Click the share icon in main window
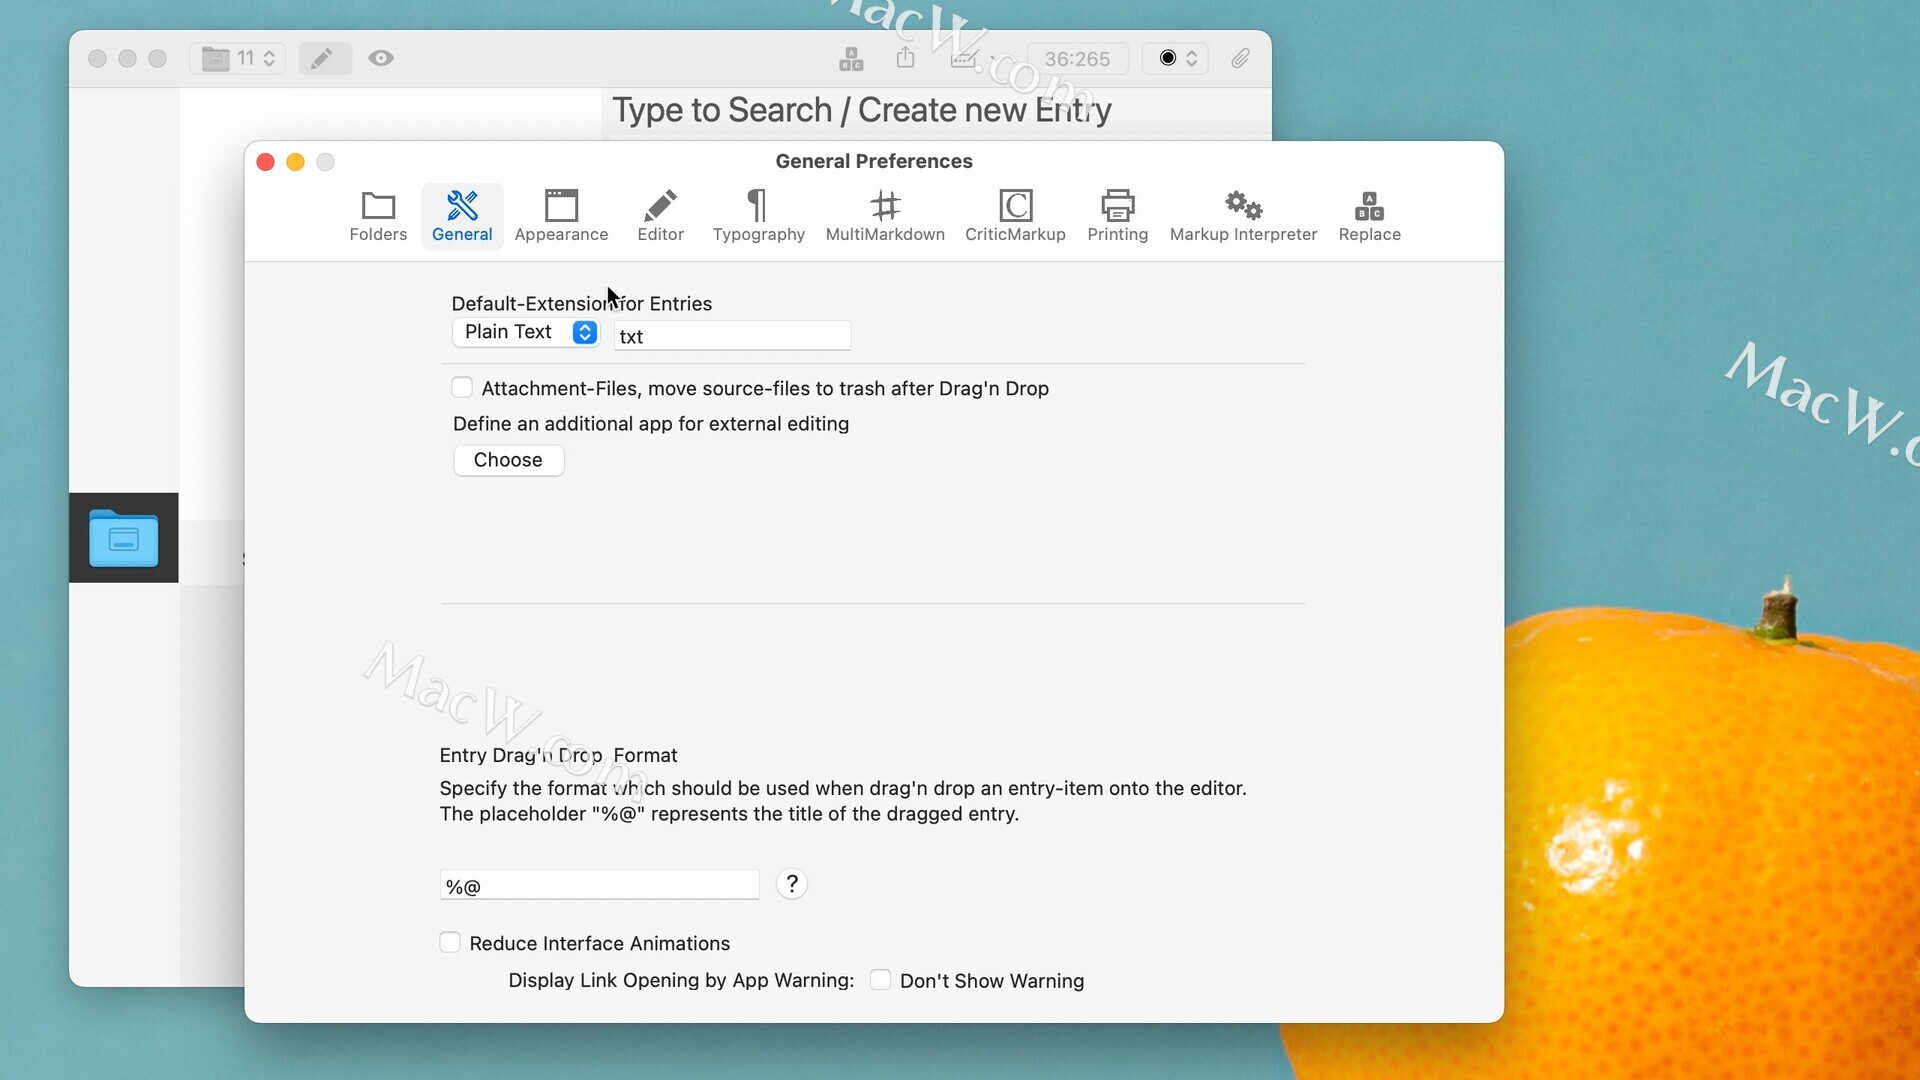 [905, 57]
